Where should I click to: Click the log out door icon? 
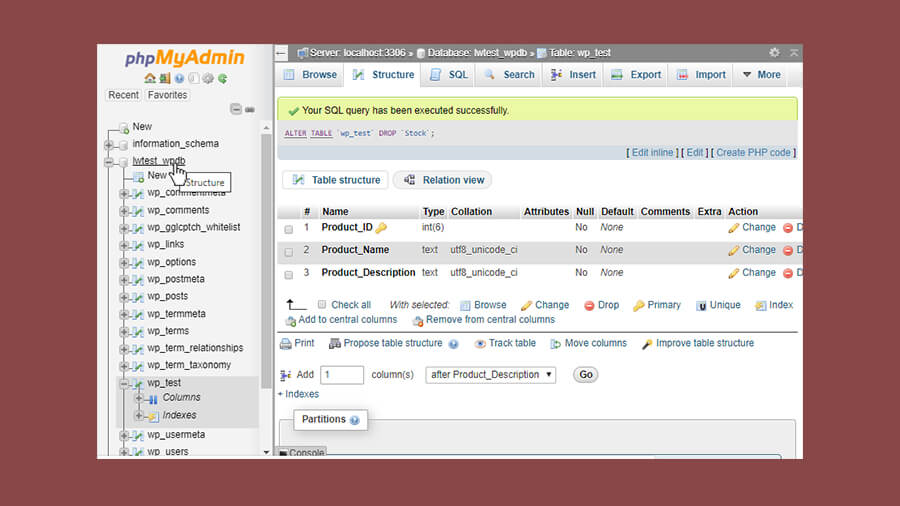[164, 78]
